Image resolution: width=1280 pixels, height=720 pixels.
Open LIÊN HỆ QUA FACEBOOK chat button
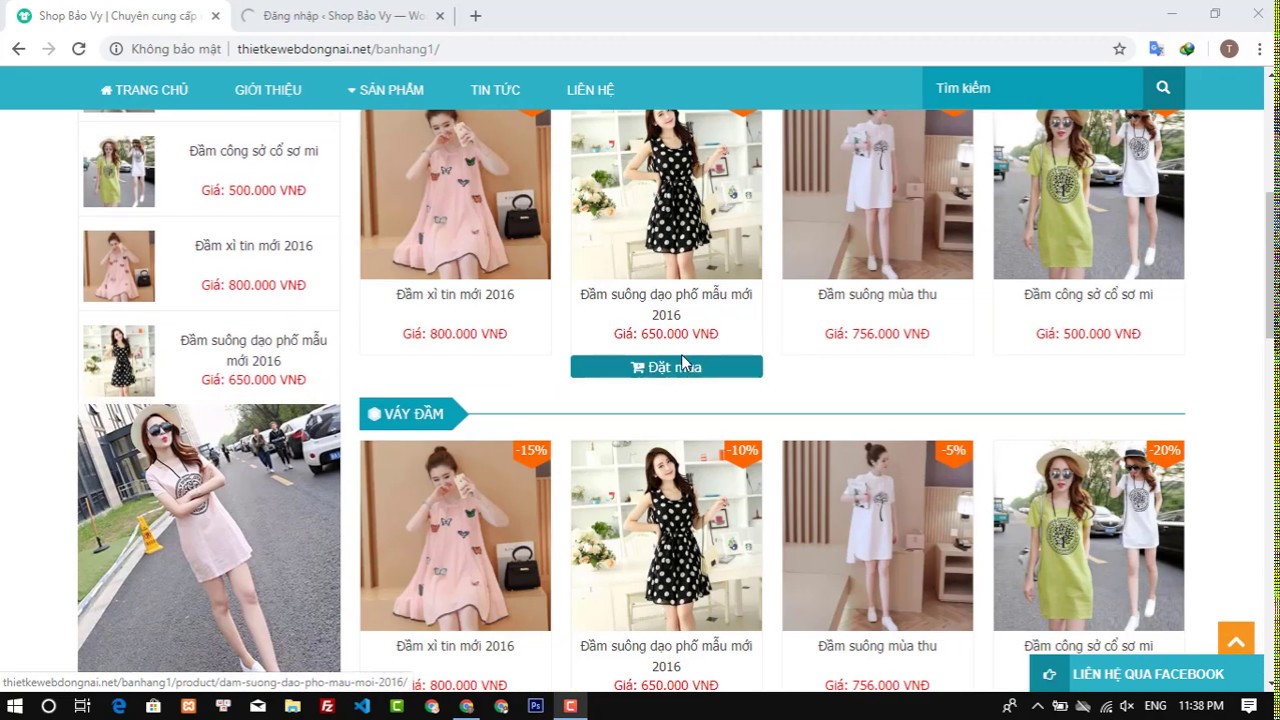coord(1146,674)
